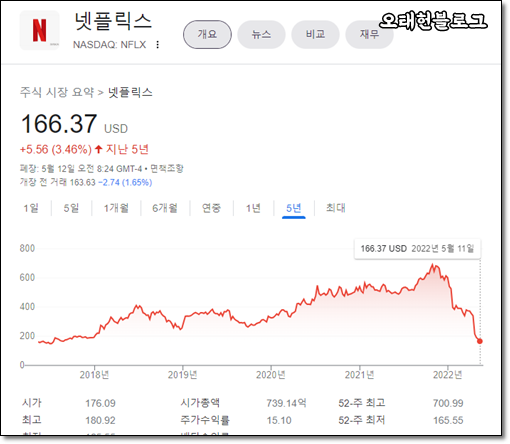Image resolution: width=510 pixels, height=444 pixels.
Task: Click the red endpoint dot on the chart
Action: [x=480, y=341]
